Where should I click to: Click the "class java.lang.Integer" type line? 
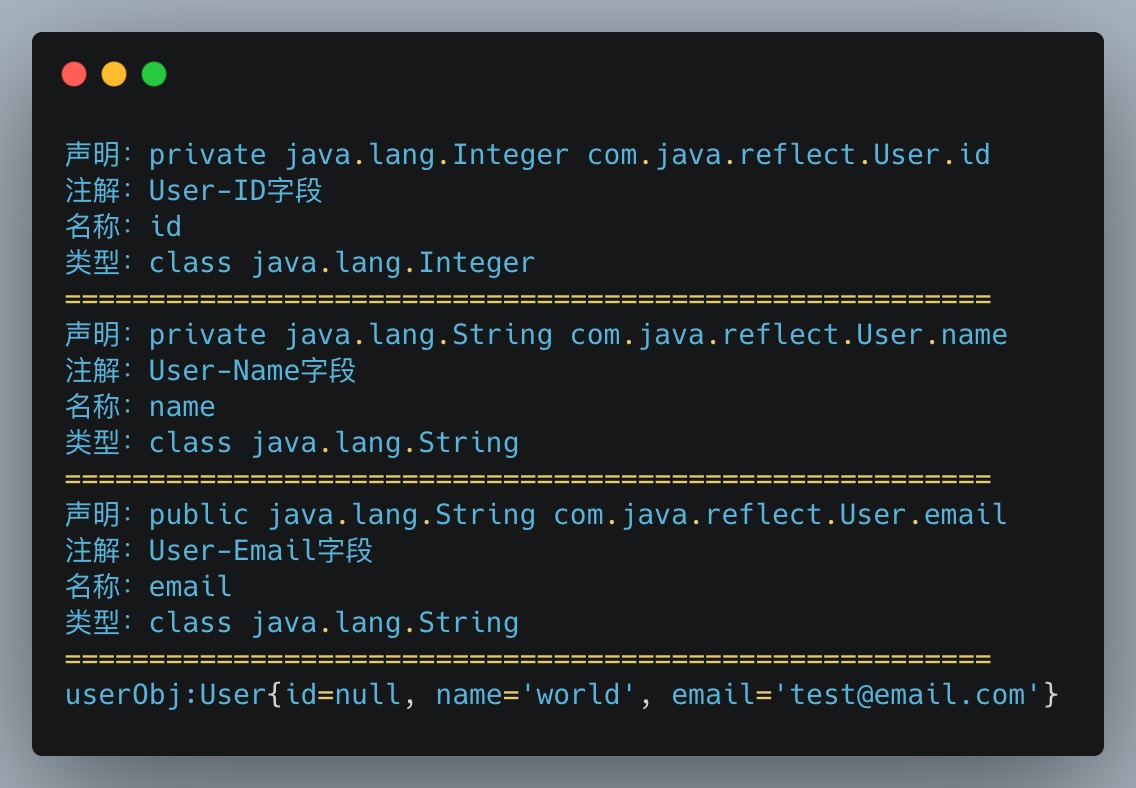(x=342, y=263)
